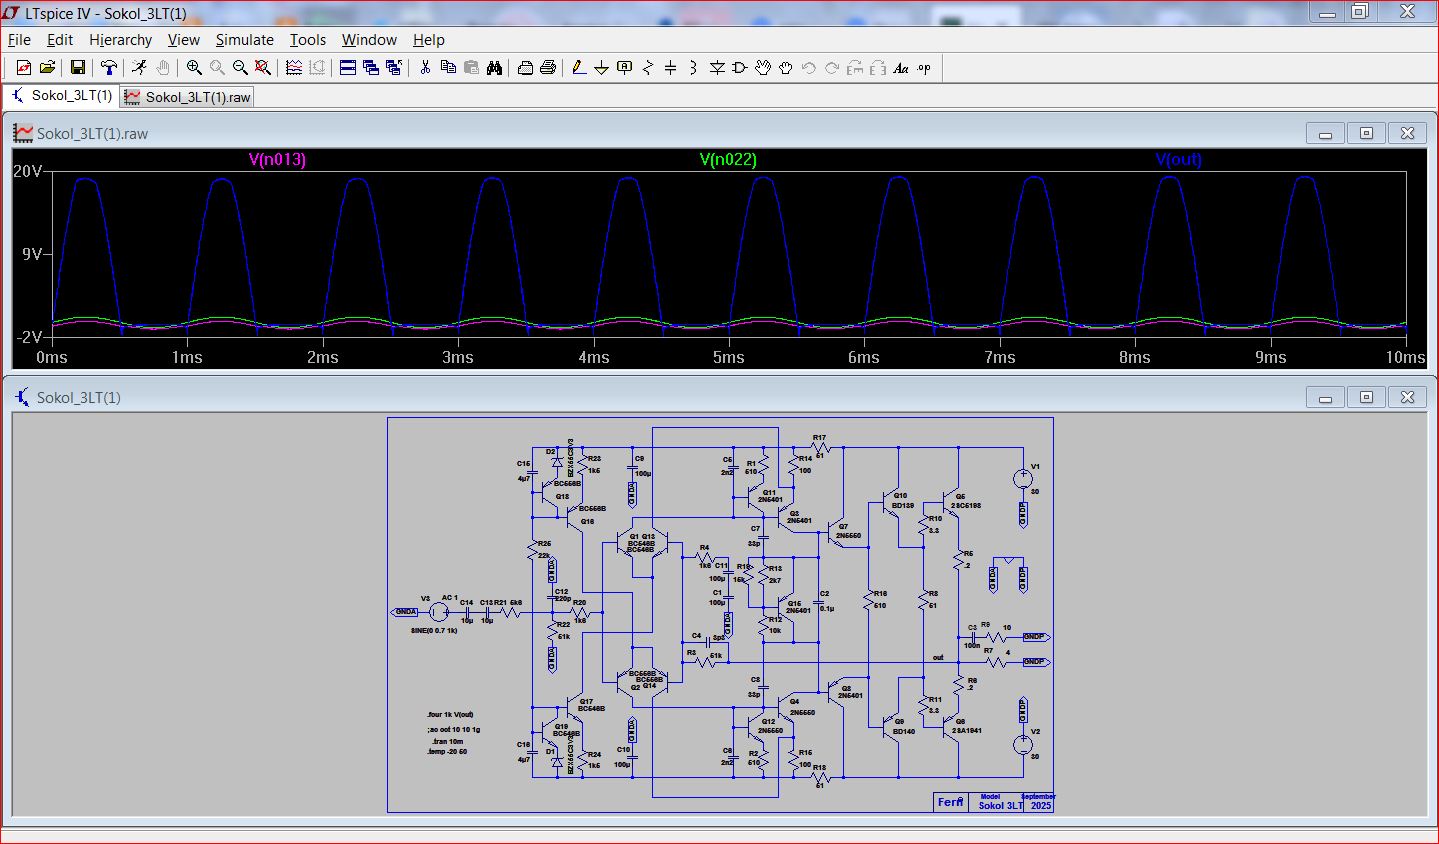This screenshot has height=844, width=1439.
Task: Click the Tile Windows horizontally icon
Action: tap(348, 68)
